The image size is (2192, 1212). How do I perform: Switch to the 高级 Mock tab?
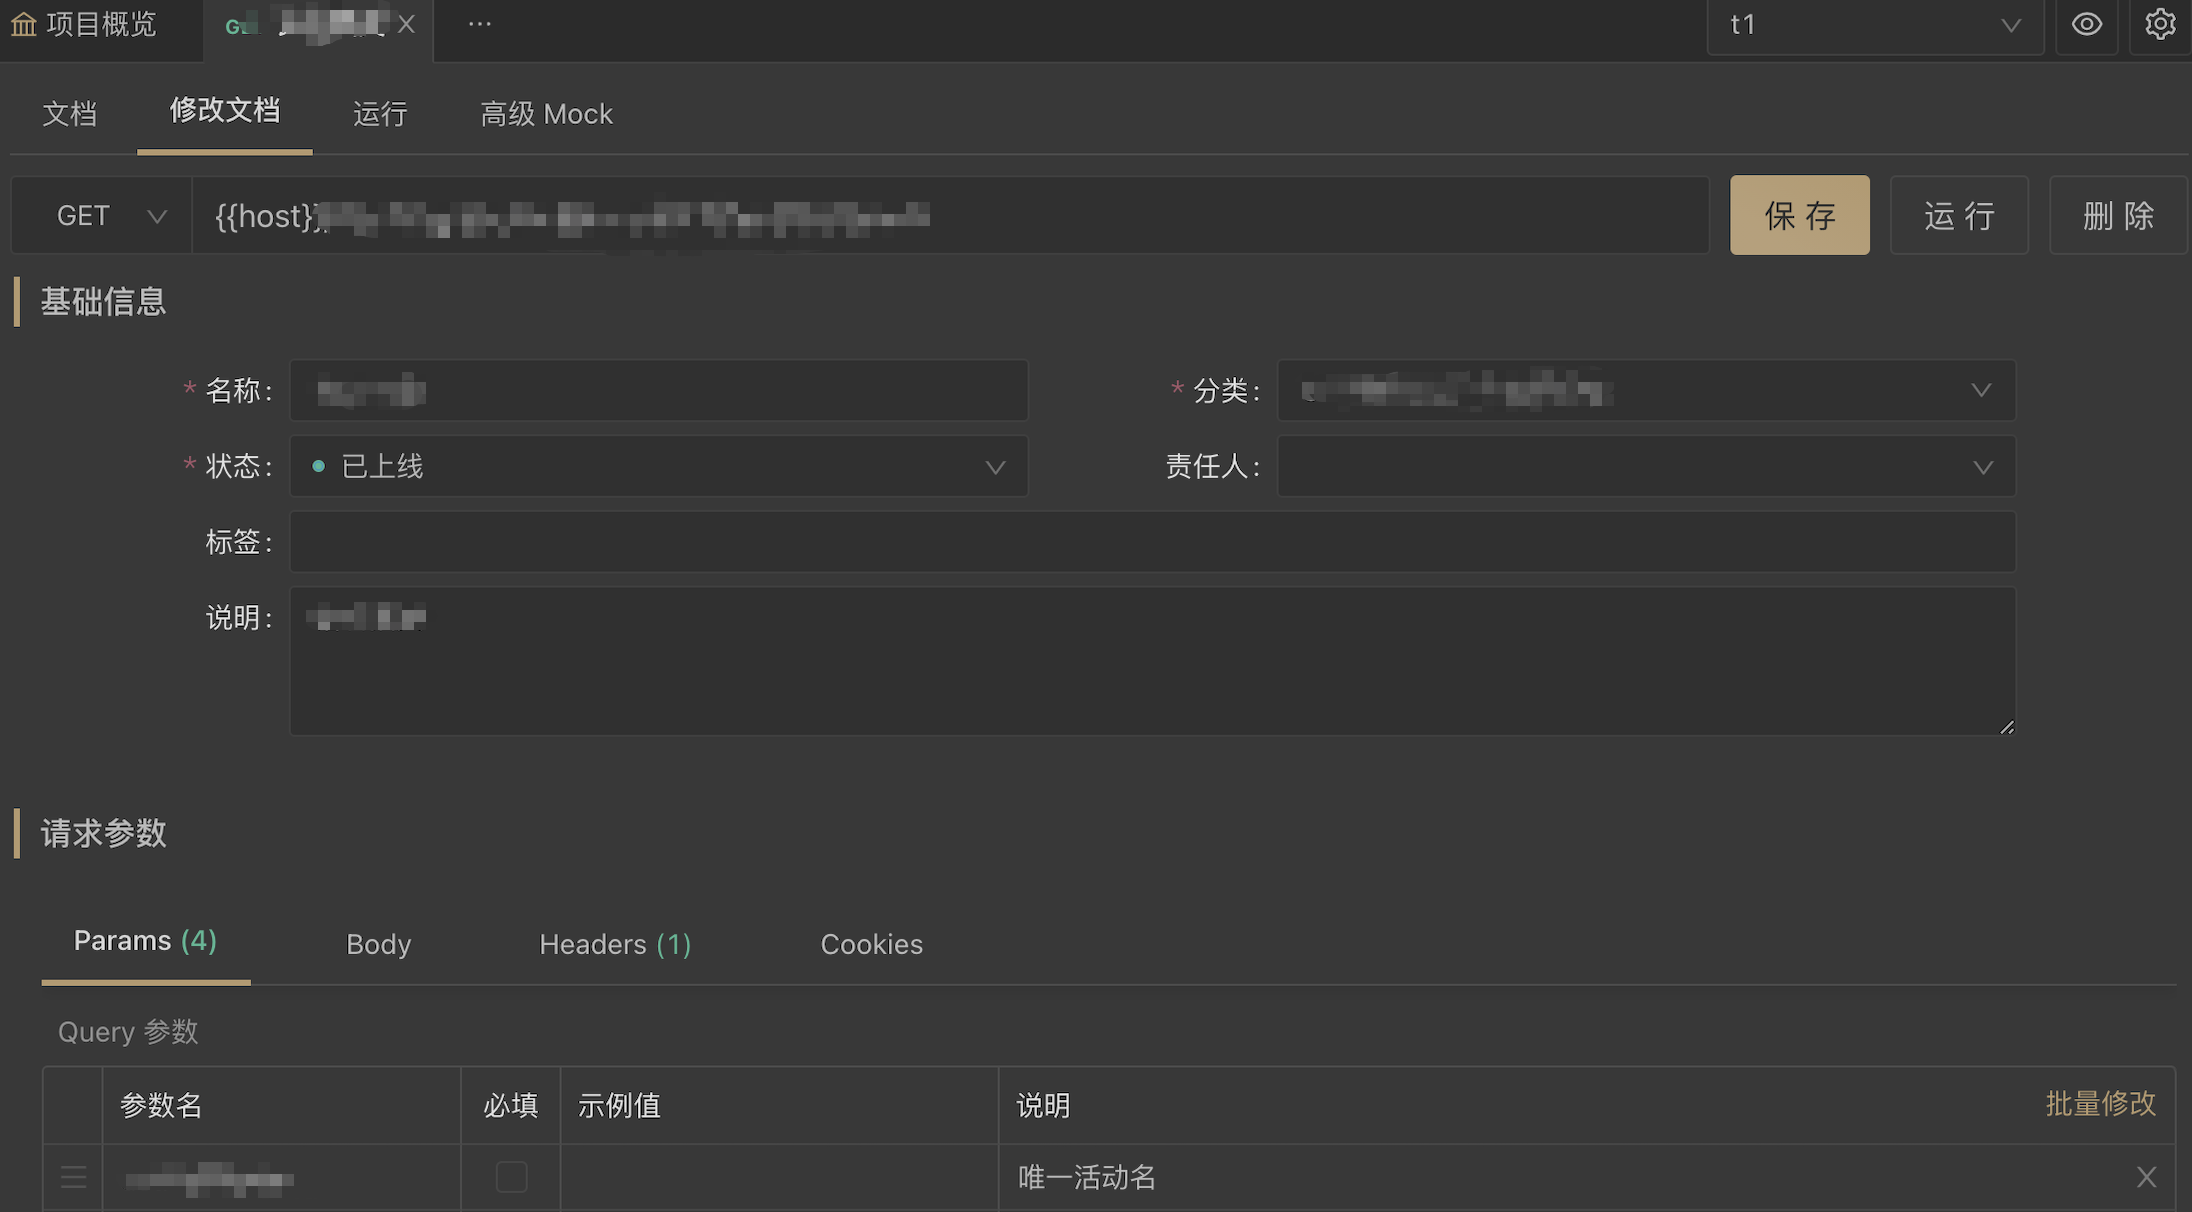[x=546, y=114]
